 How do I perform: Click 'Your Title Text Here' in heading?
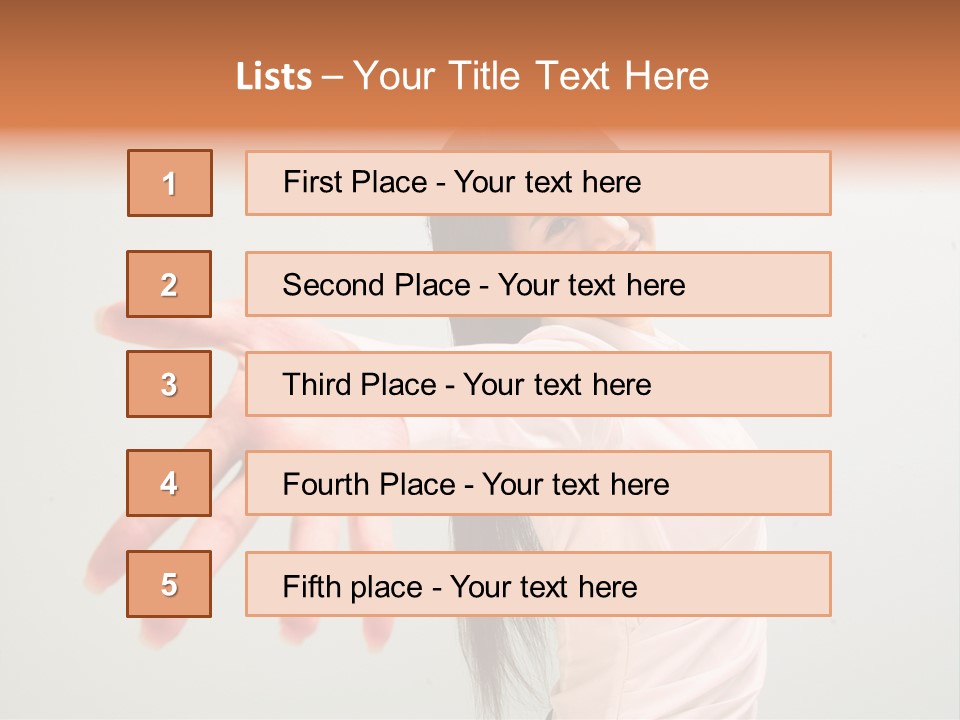point(531,77)
